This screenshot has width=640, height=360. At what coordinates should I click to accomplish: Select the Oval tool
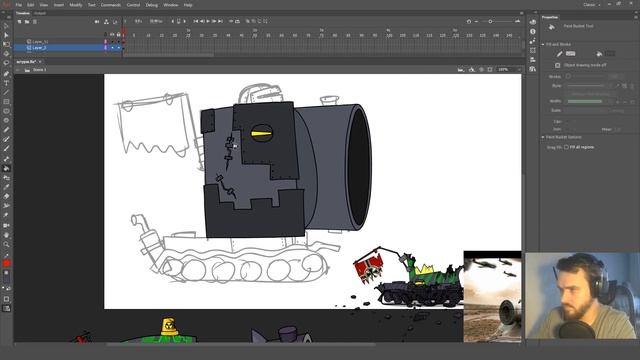[x=6, y=111]
